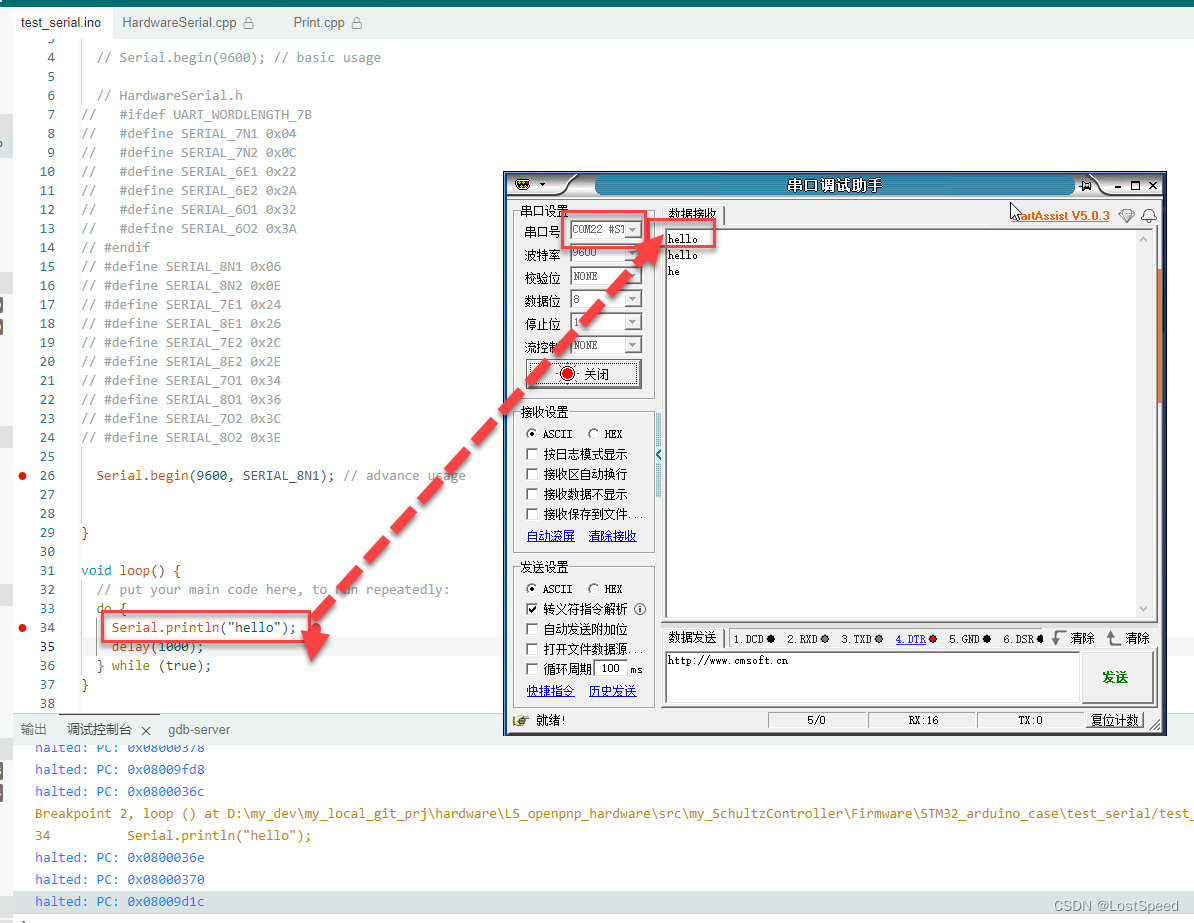The image size is (1194, 923).
Task: Switch to Print.cpp editor tab
Action: (327, 23)
